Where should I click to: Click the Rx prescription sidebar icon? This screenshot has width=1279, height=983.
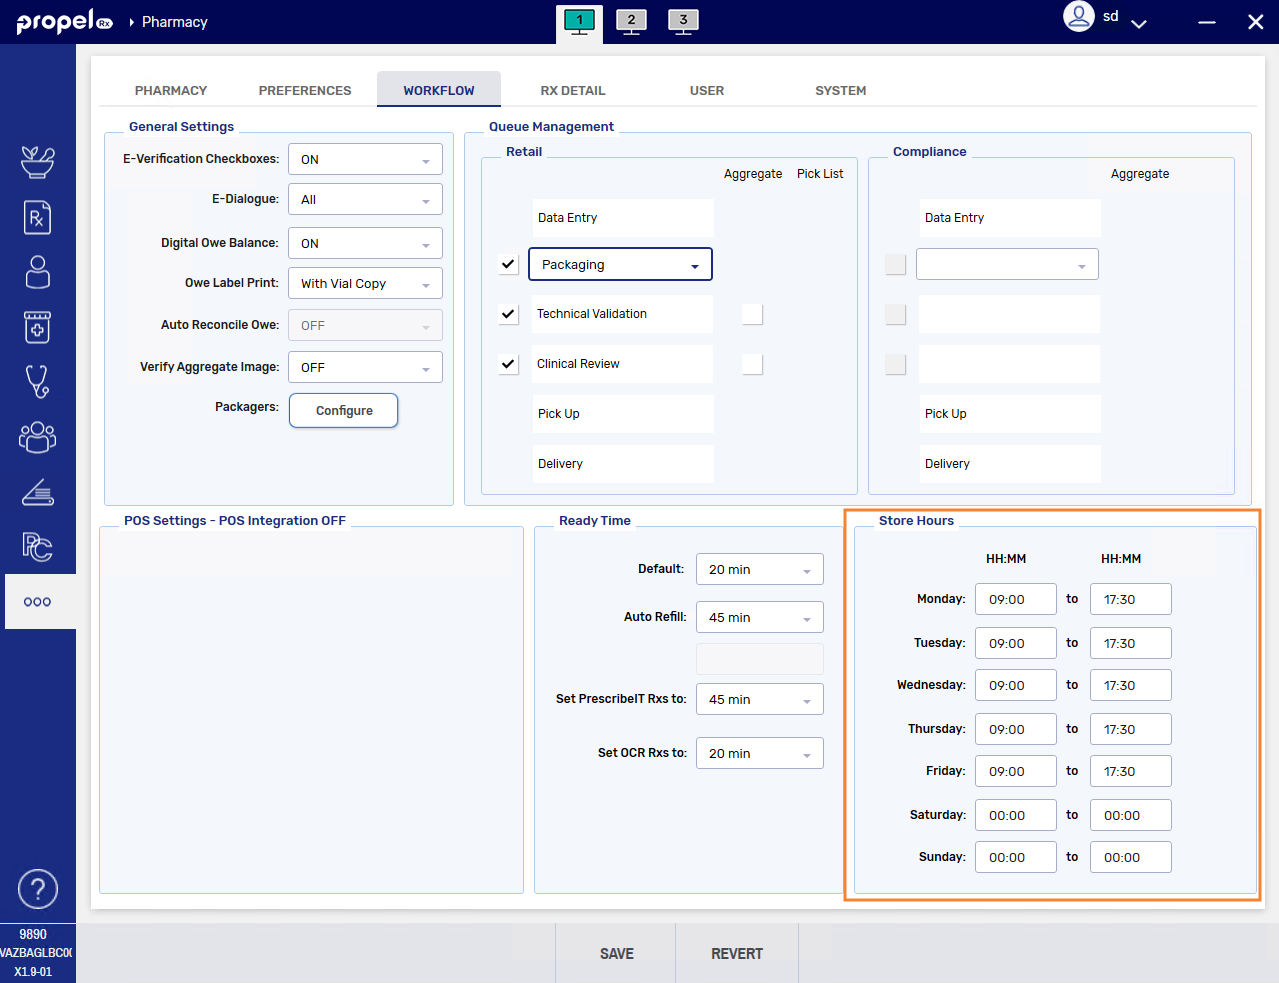tap(37, 217)
